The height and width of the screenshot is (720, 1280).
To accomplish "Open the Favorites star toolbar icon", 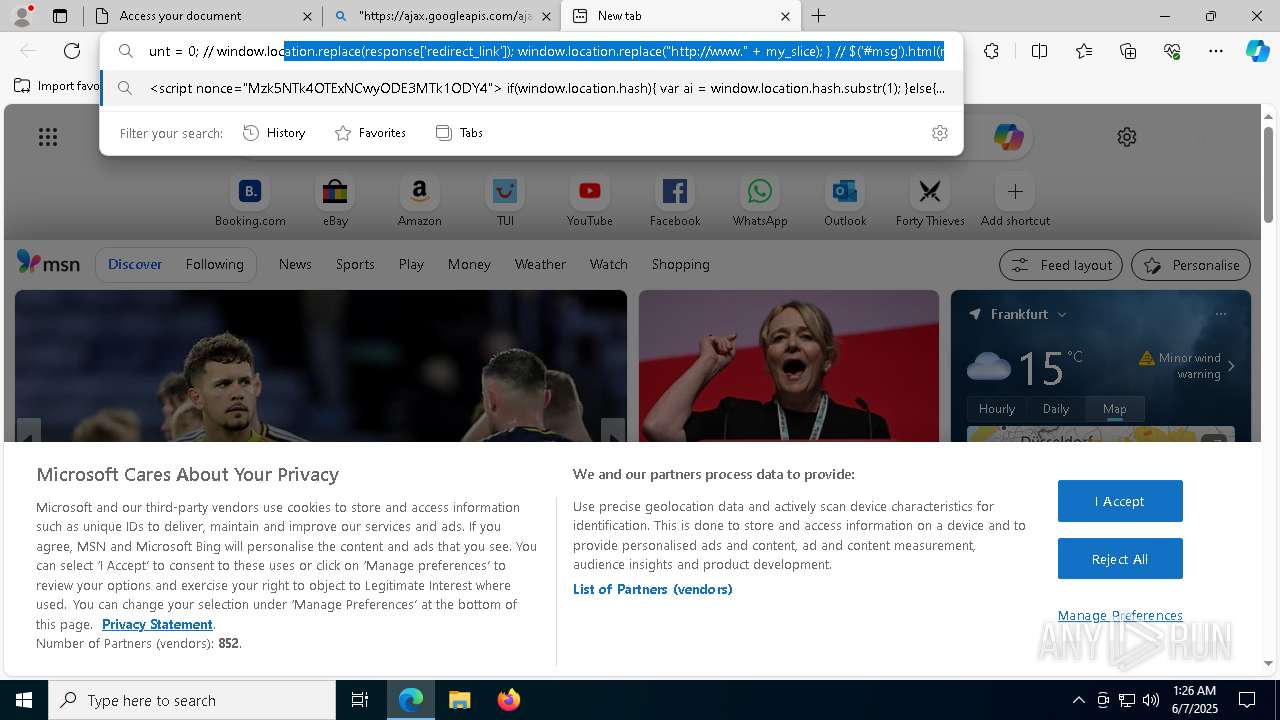I will [1084, 51].
